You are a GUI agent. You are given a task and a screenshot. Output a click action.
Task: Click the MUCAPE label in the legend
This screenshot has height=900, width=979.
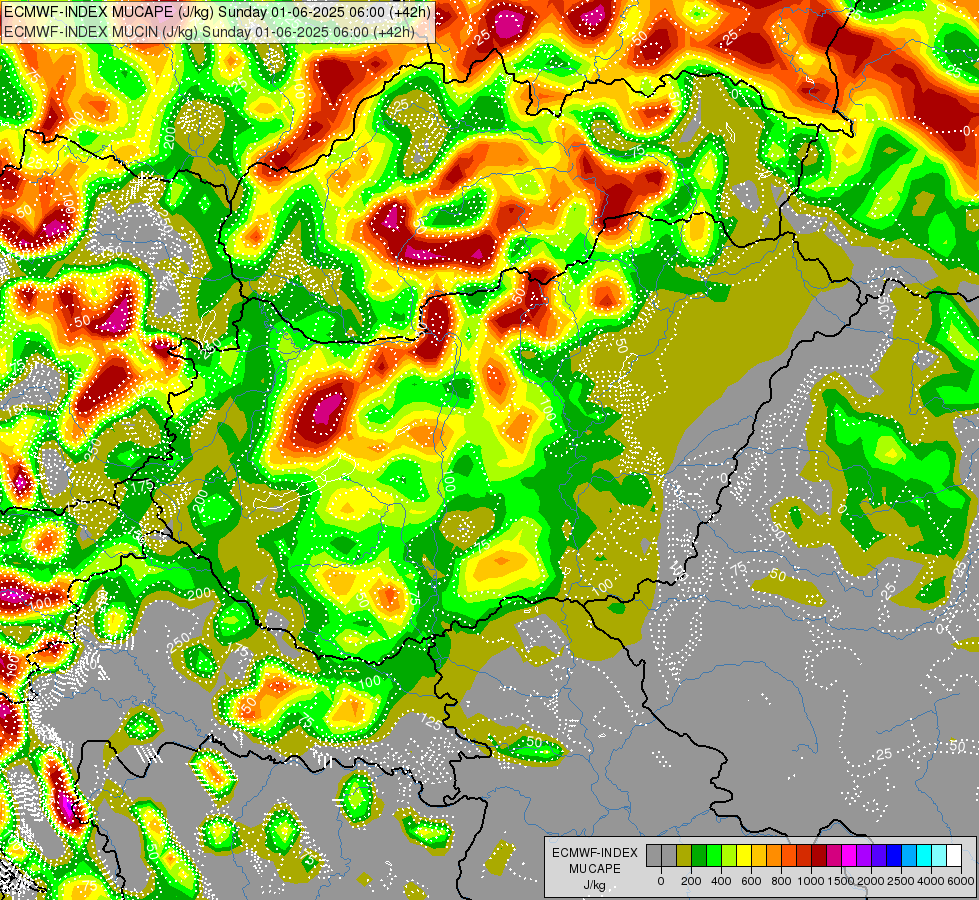(x=595, y=869)
